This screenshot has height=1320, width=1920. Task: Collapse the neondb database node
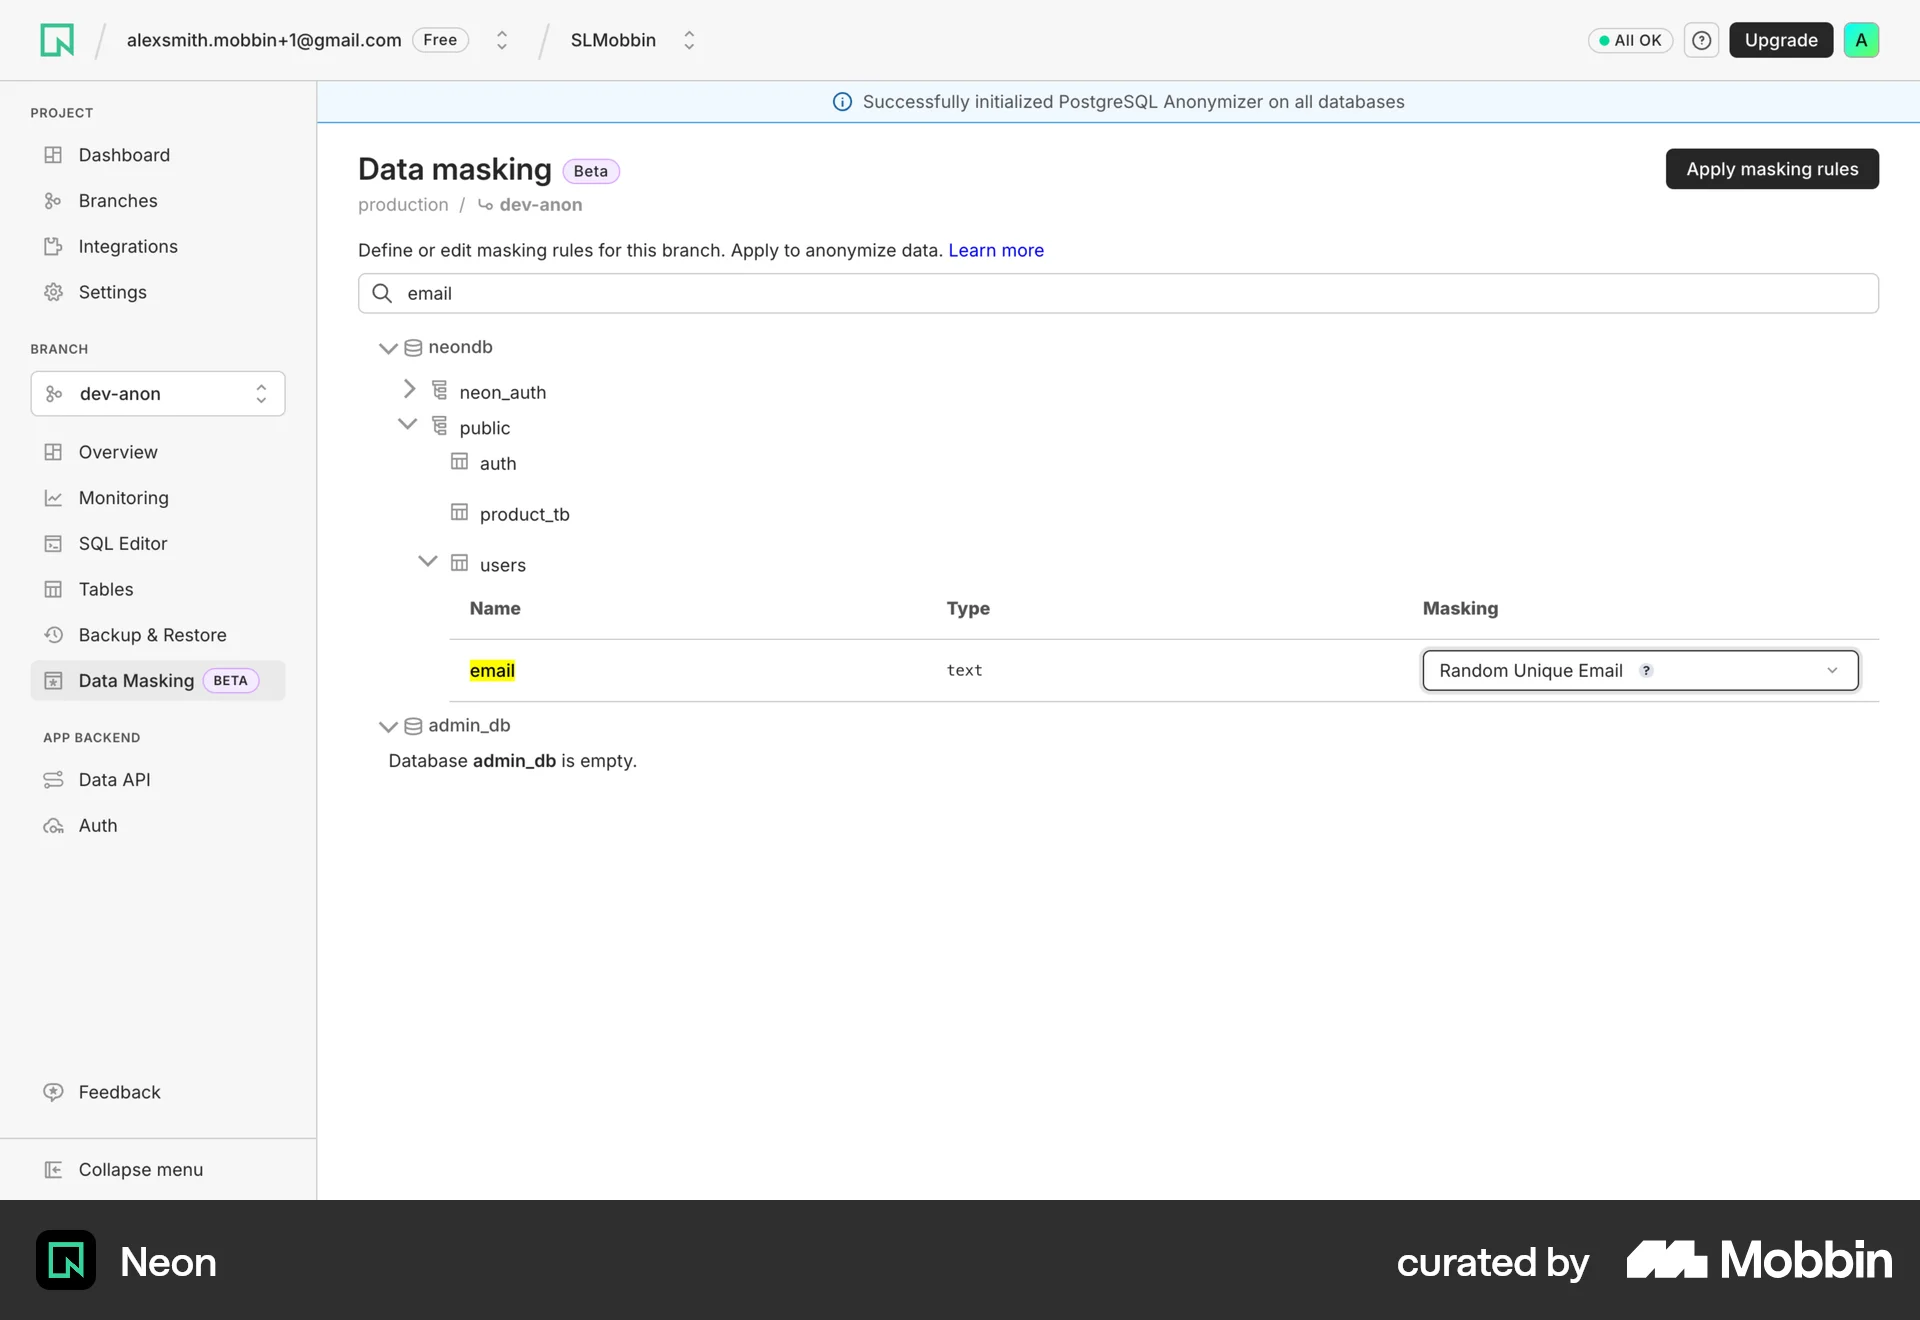click(388, 348)
